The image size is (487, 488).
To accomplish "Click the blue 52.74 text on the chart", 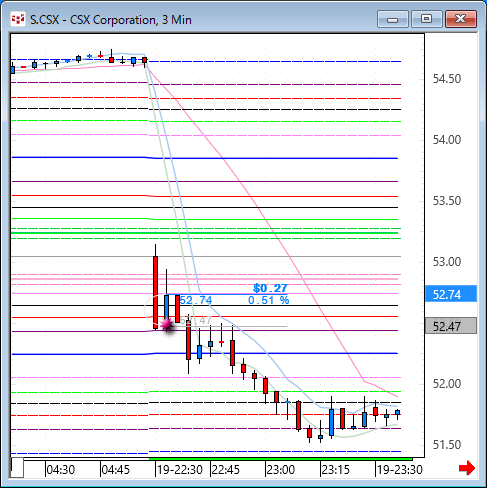I will coord(196,300).
